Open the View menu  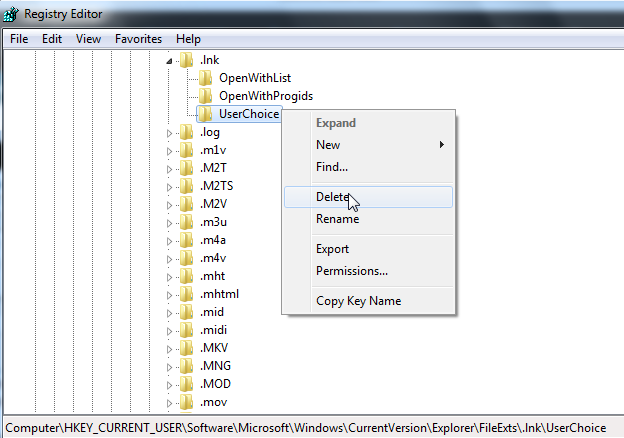tap(88, 39)
